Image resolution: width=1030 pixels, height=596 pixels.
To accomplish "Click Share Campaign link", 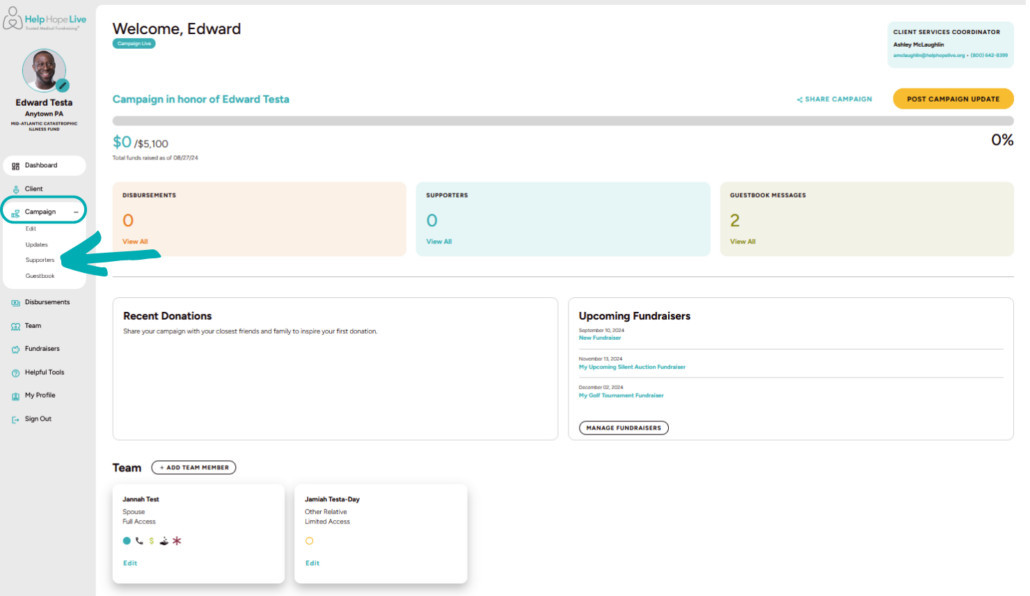I will point(834,99).
